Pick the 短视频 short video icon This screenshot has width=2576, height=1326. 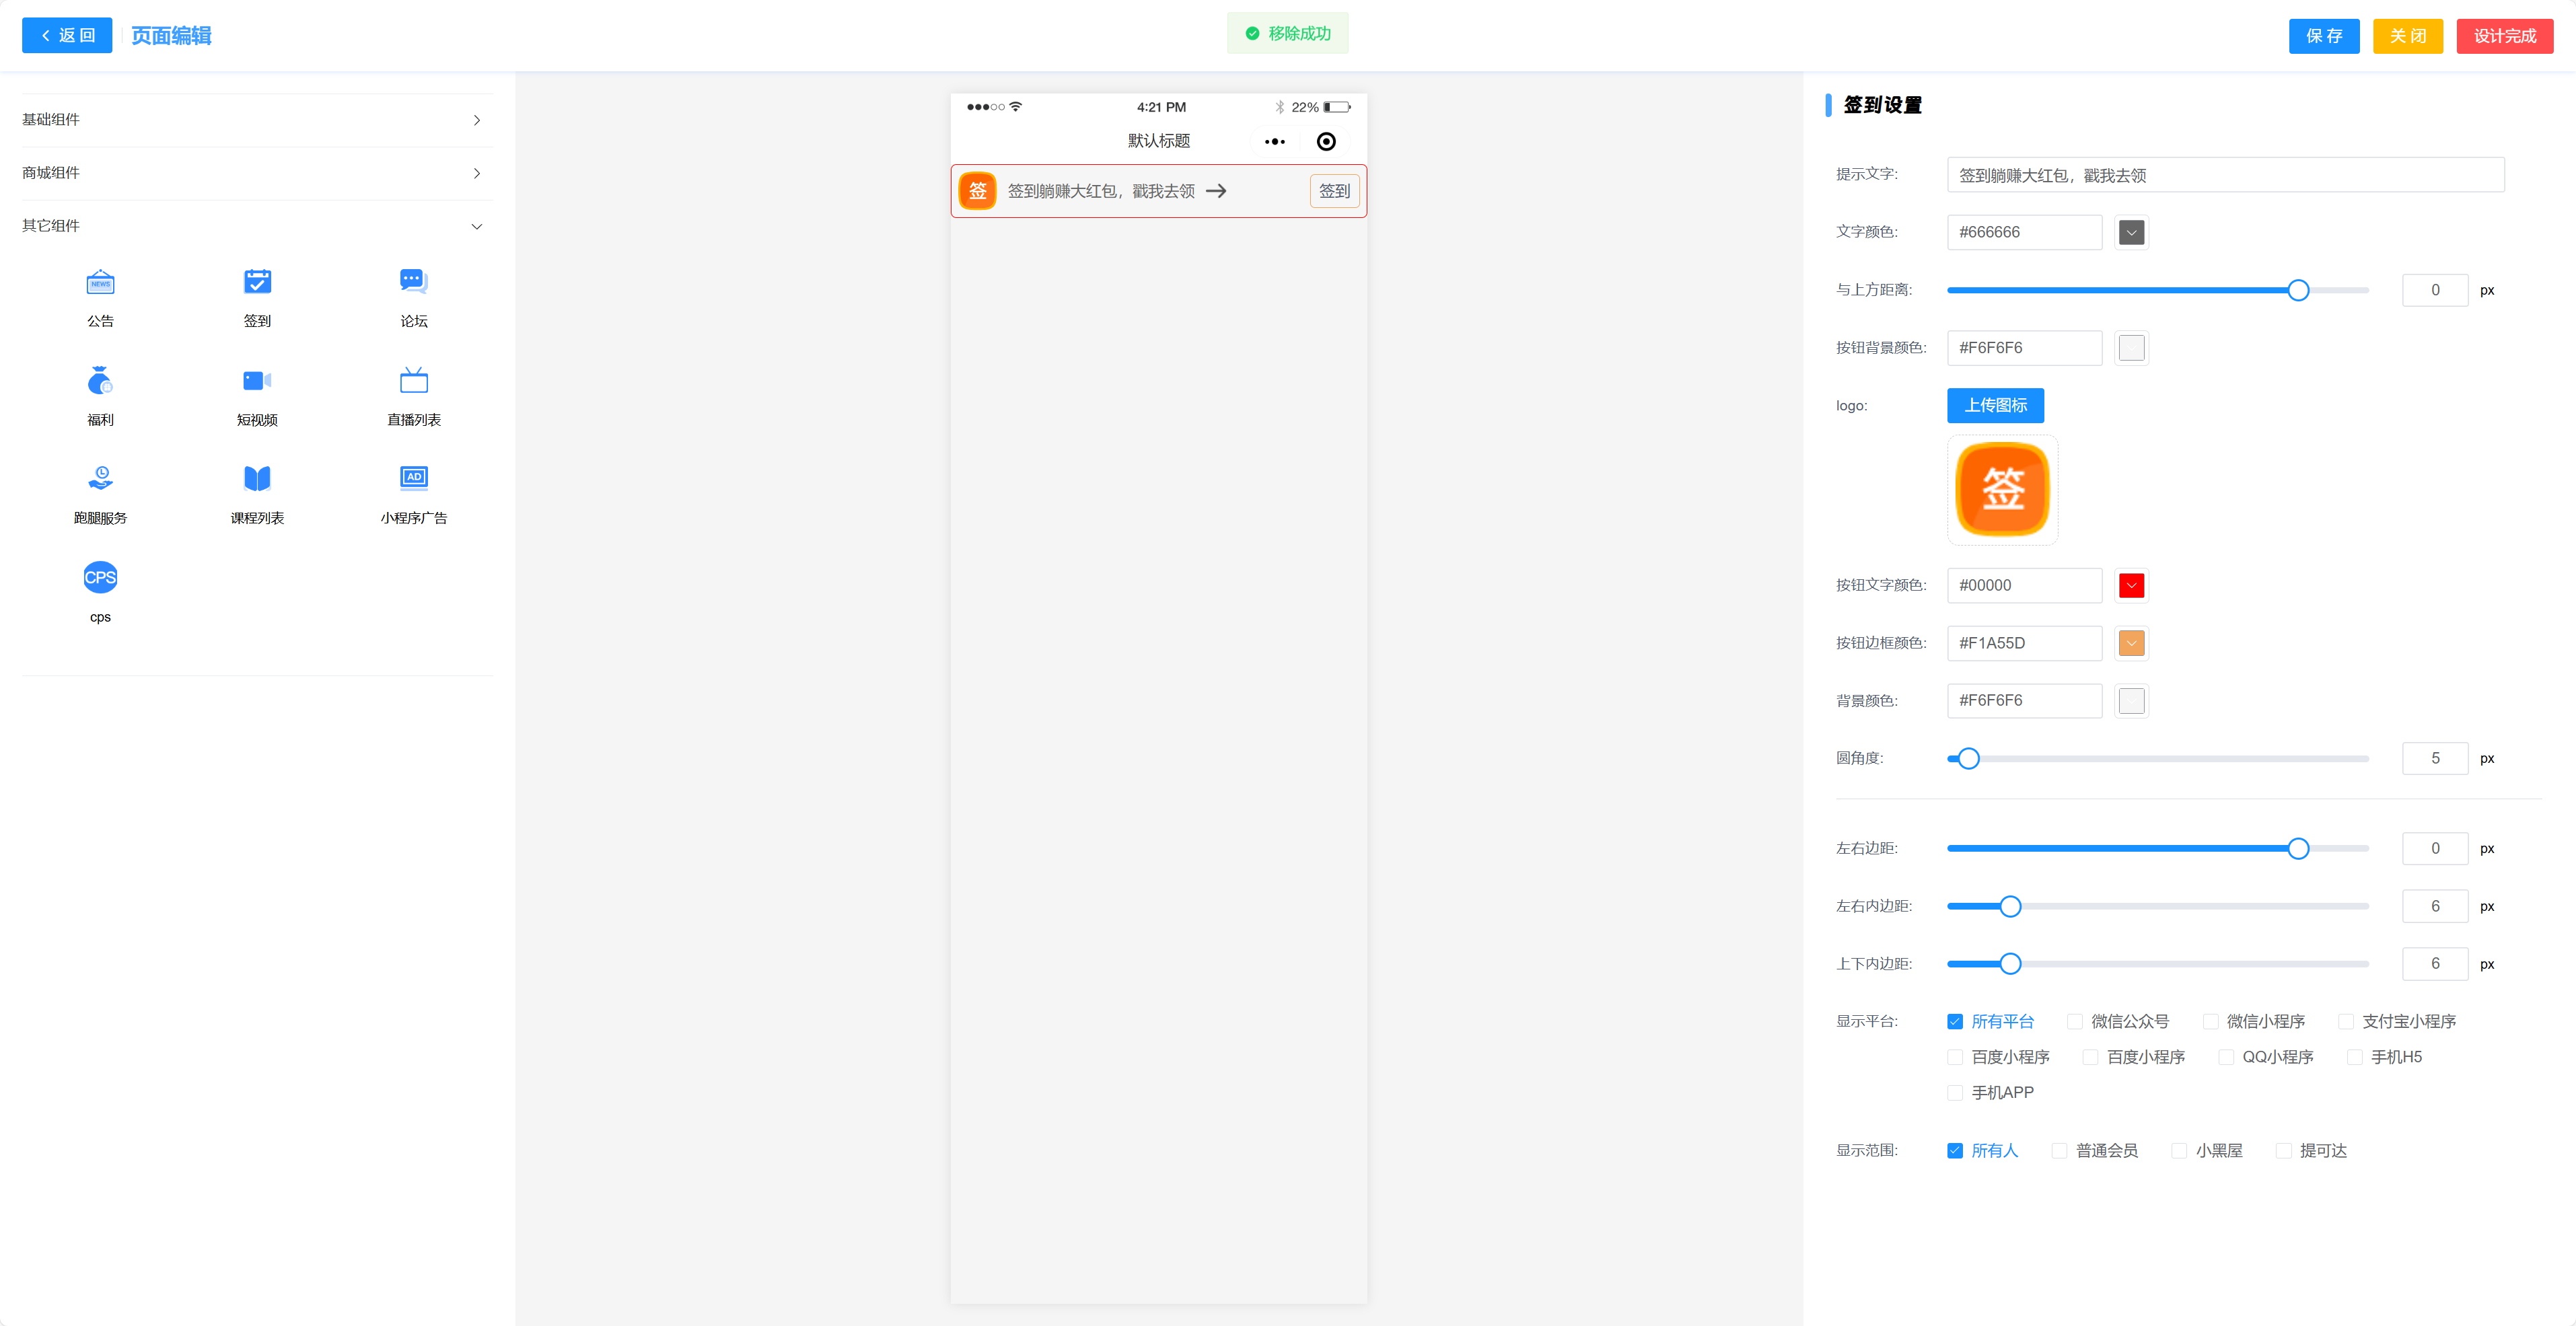(257, 381)
